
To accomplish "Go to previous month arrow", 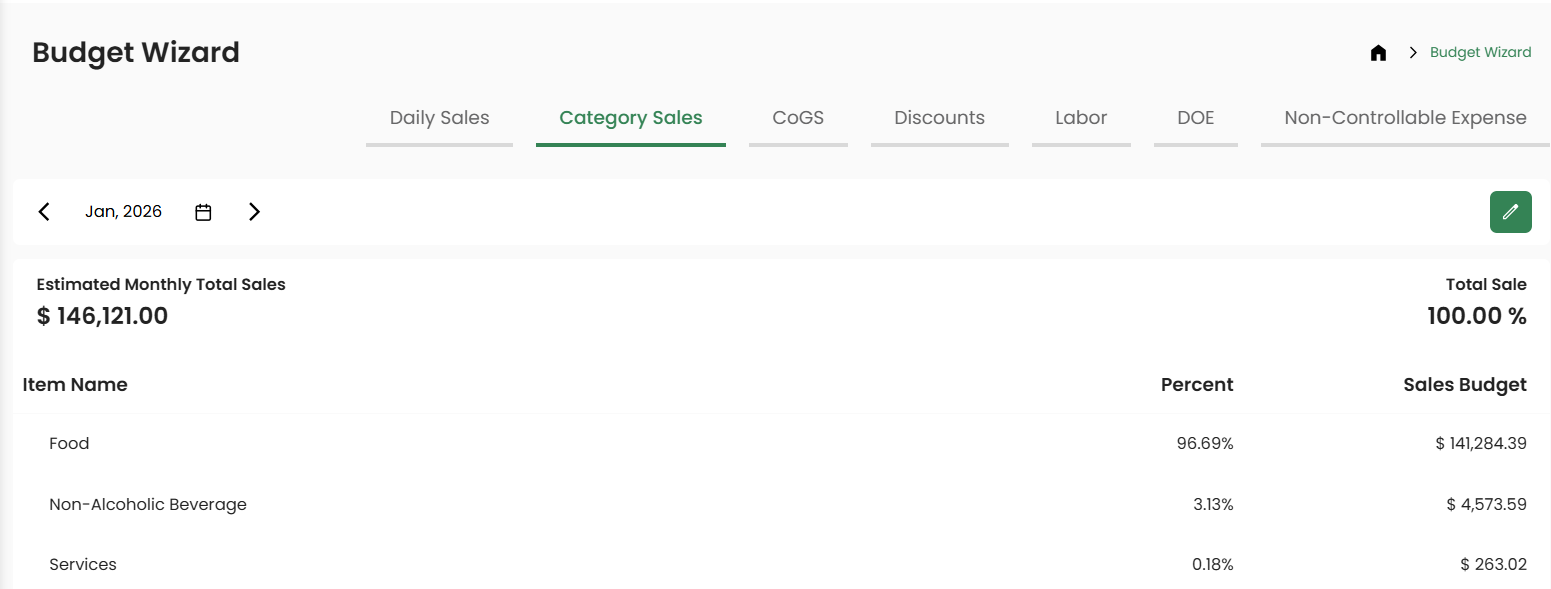I will click(44, 212).
